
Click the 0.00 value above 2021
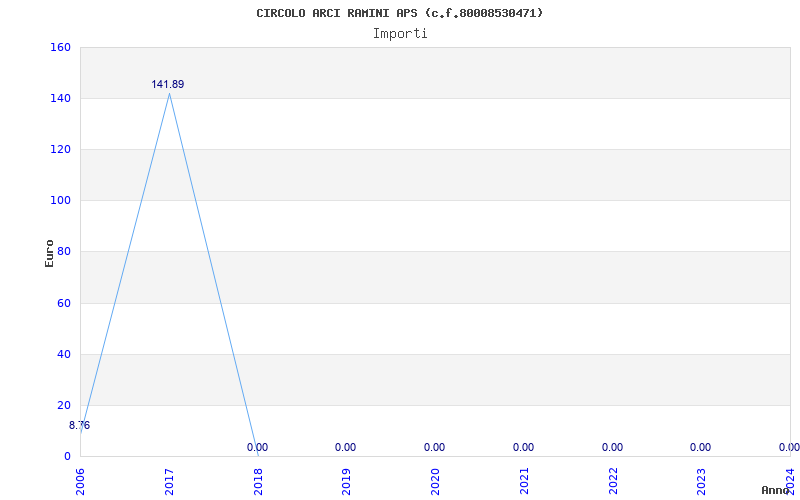(523, 447)
